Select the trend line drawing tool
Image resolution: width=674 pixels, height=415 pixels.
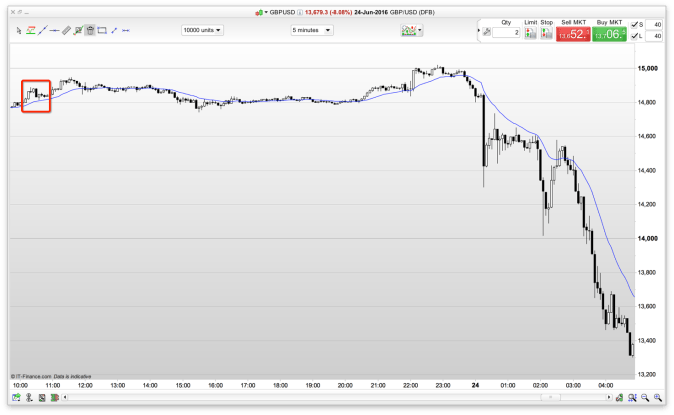tap(43, 31)
